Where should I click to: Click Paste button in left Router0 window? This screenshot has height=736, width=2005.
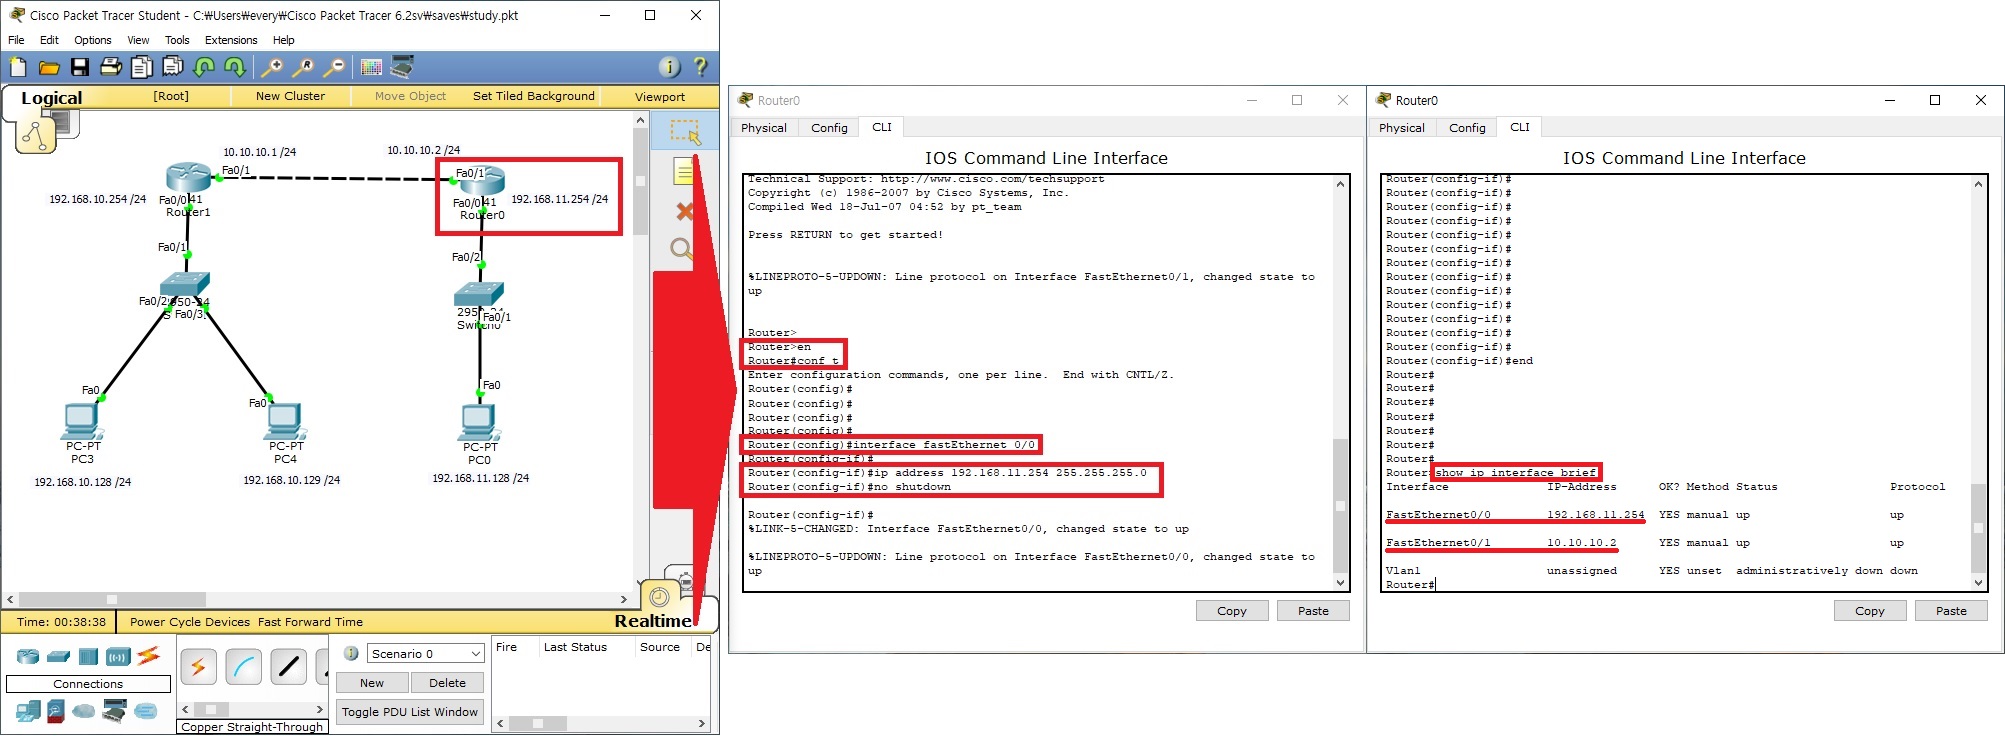pyautogui.click(x=1313, y=611)
